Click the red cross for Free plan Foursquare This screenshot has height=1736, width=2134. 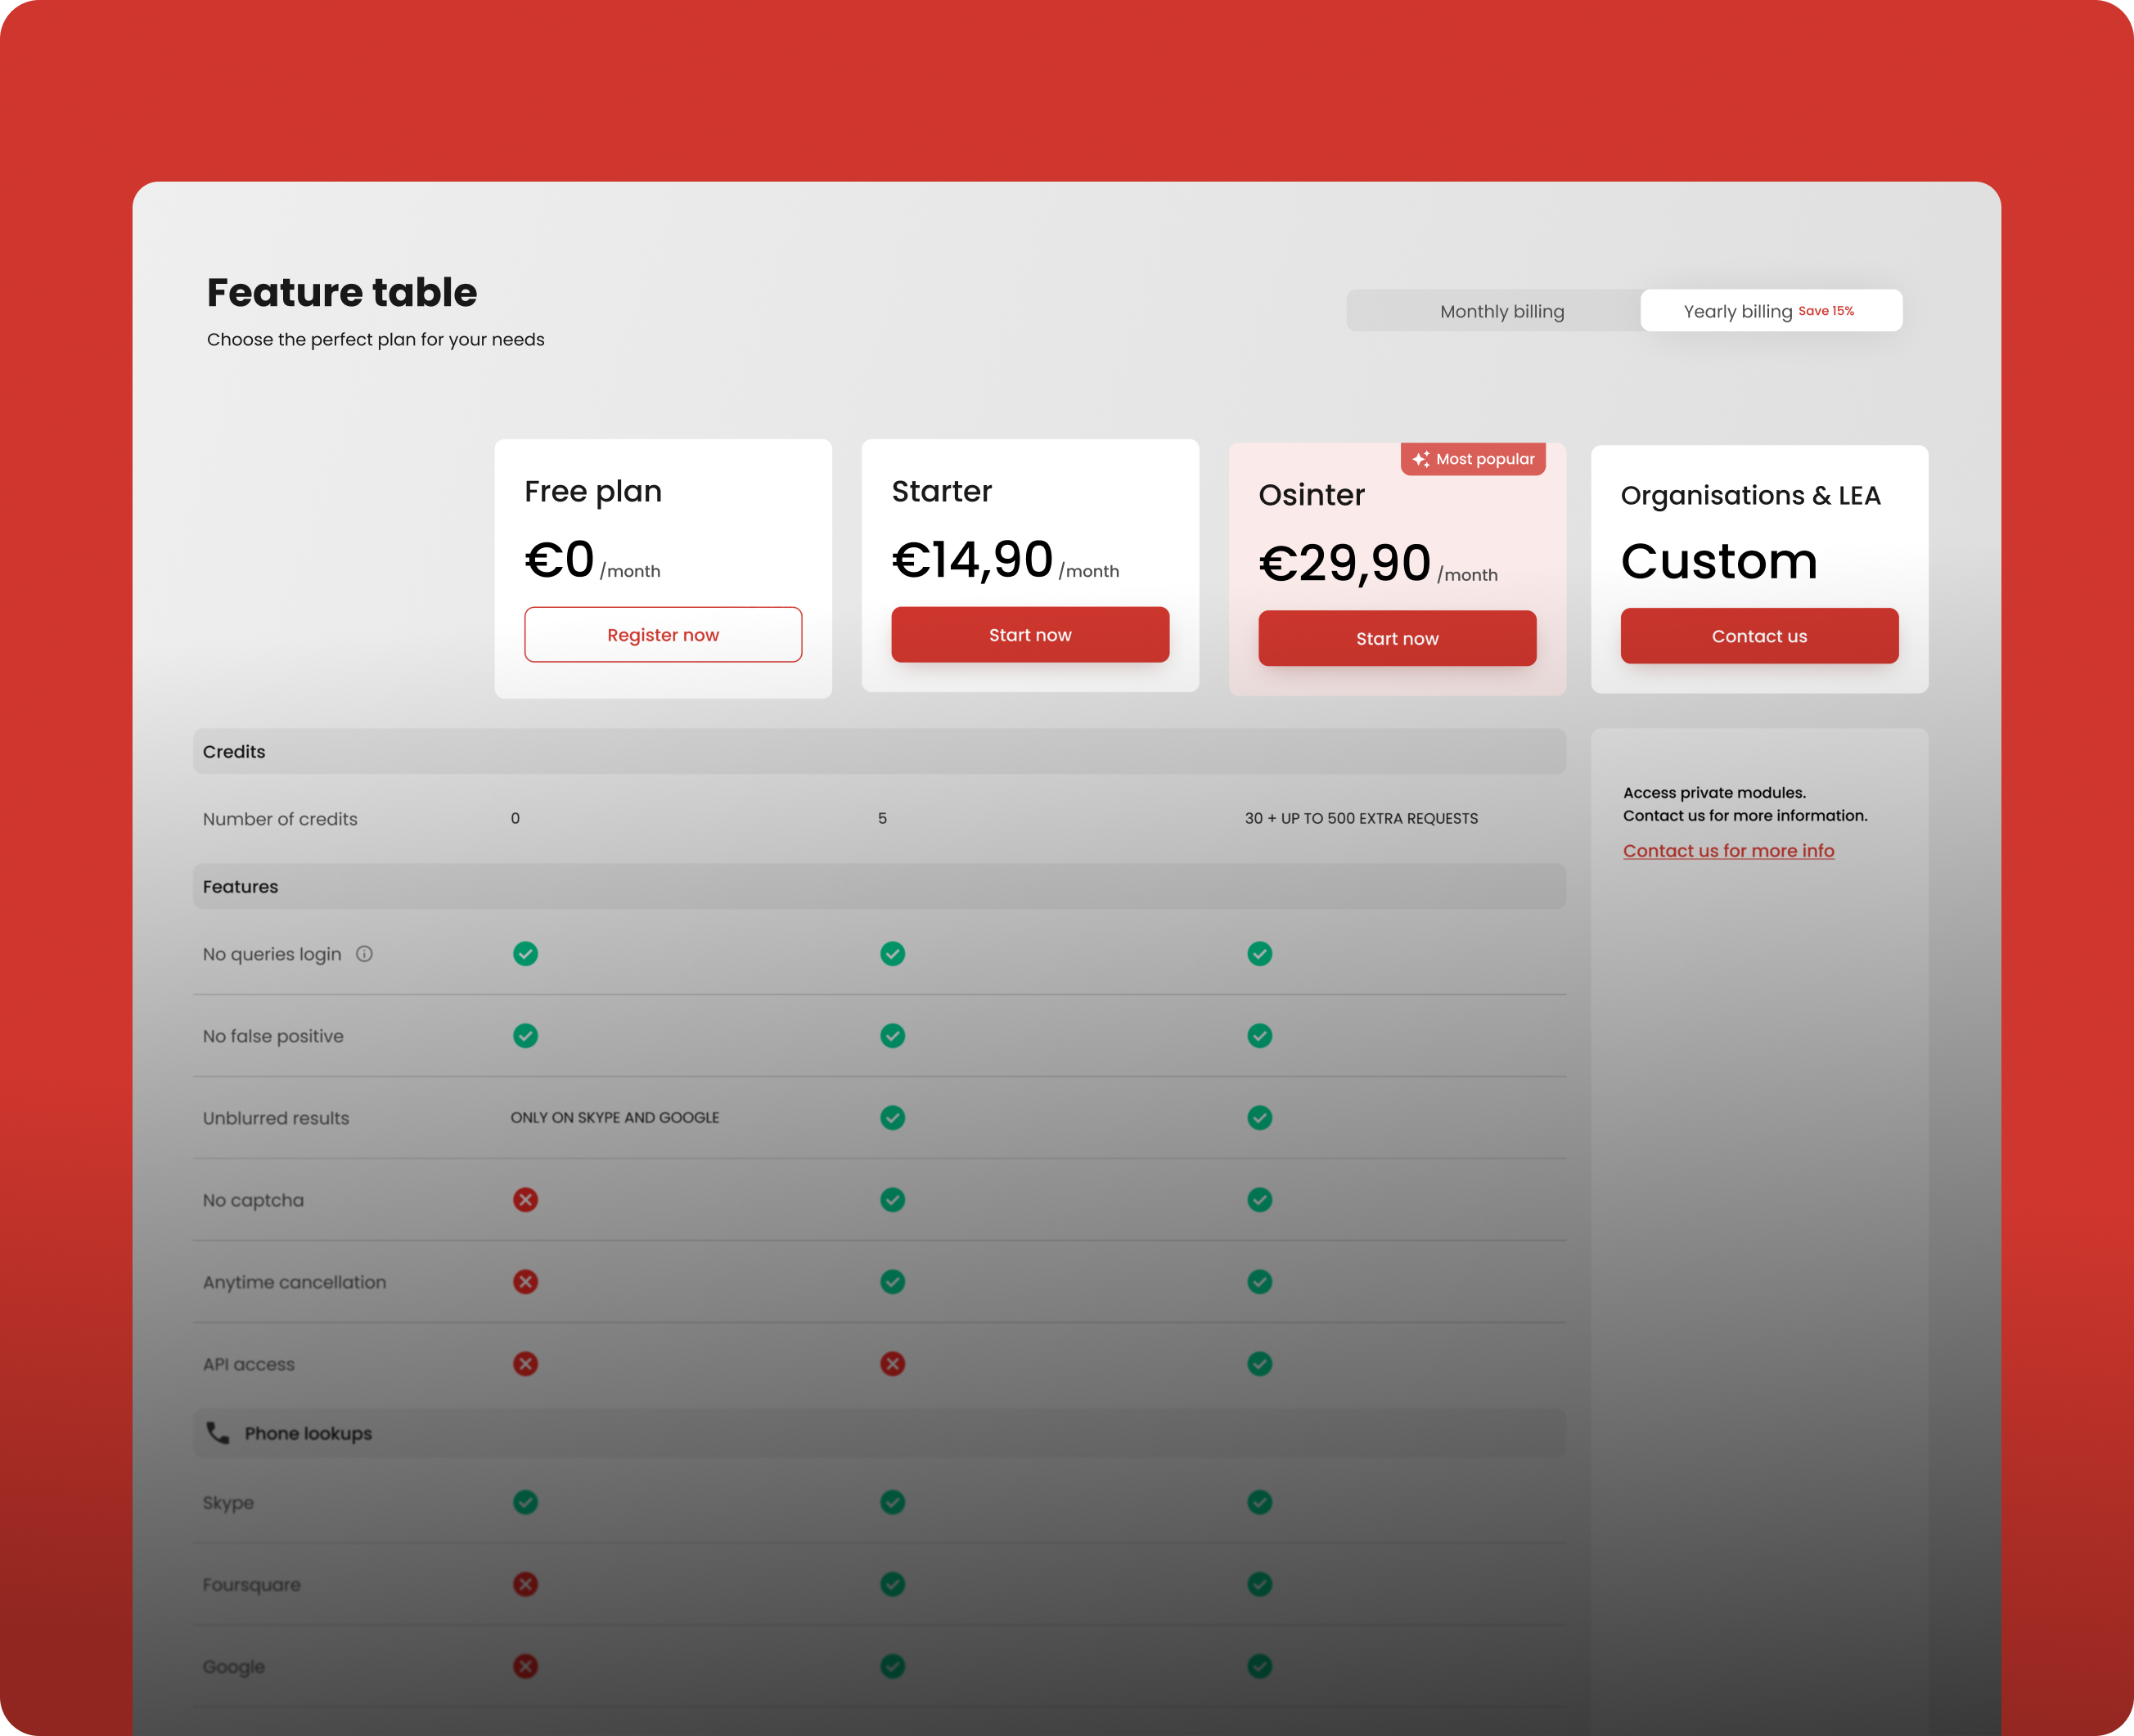coord(525,1583)
